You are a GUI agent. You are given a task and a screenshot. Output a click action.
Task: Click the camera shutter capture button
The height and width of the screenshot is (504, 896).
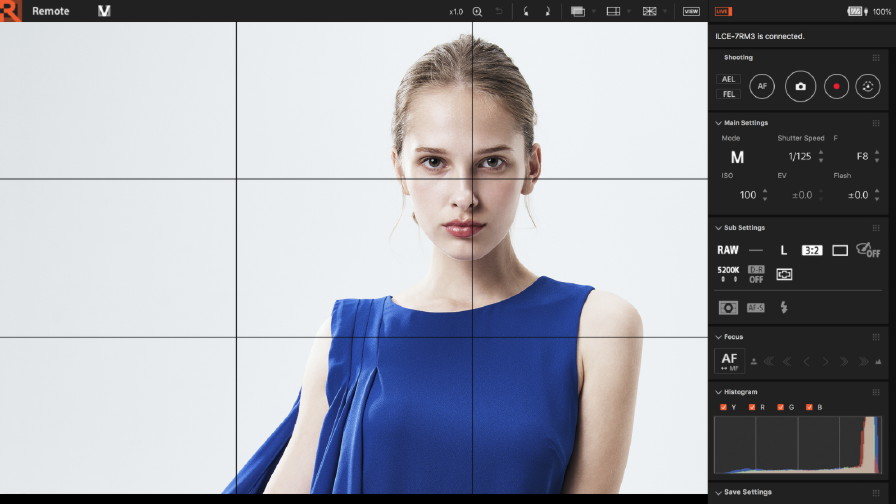click(800, 86)
